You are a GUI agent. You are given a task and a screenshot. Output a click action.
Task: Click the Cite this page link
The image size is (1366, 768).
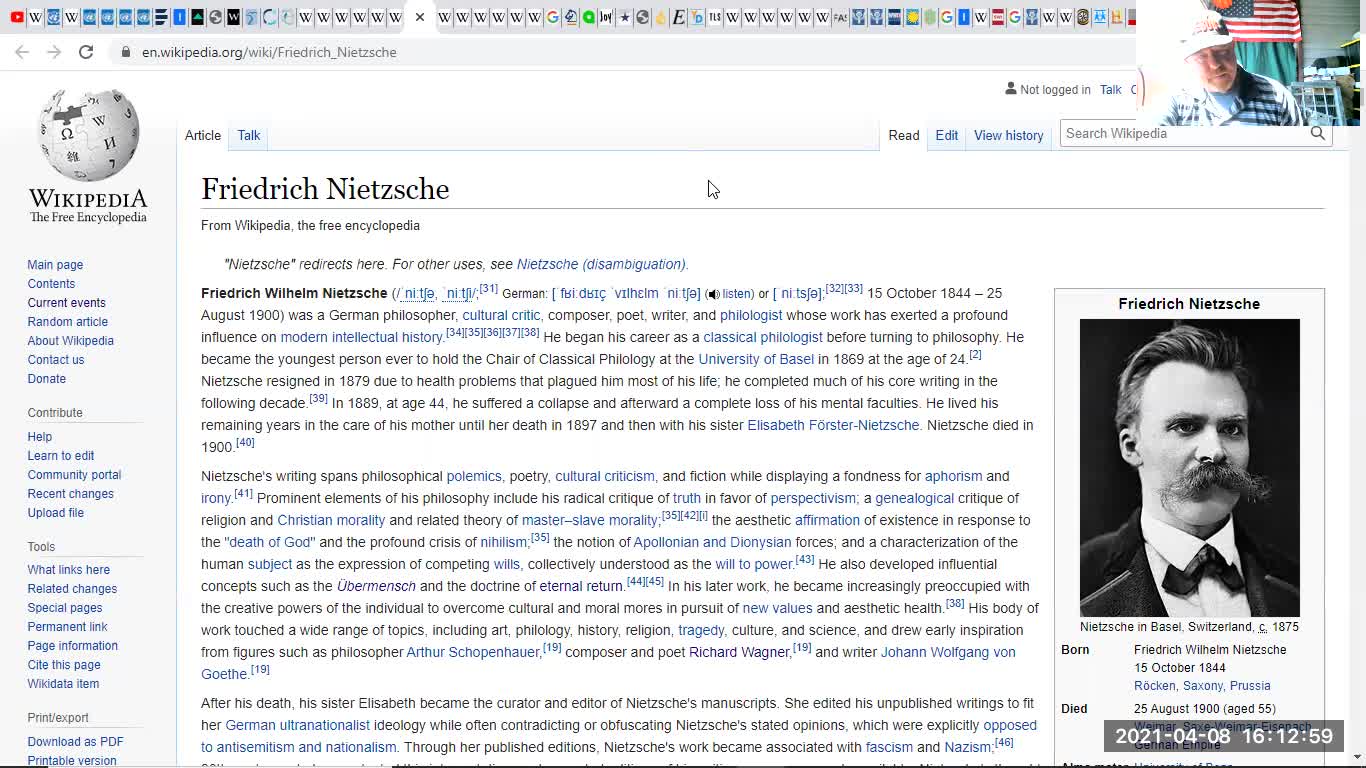click(64, 665)
